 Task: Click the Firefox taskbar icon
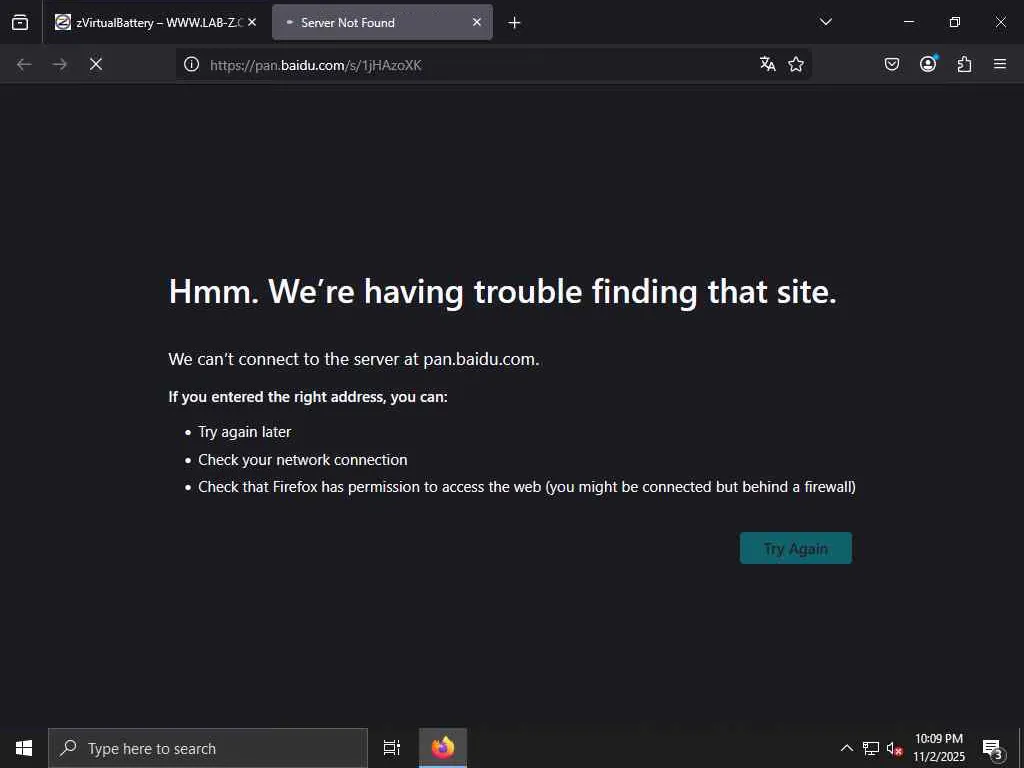point(443,748)
